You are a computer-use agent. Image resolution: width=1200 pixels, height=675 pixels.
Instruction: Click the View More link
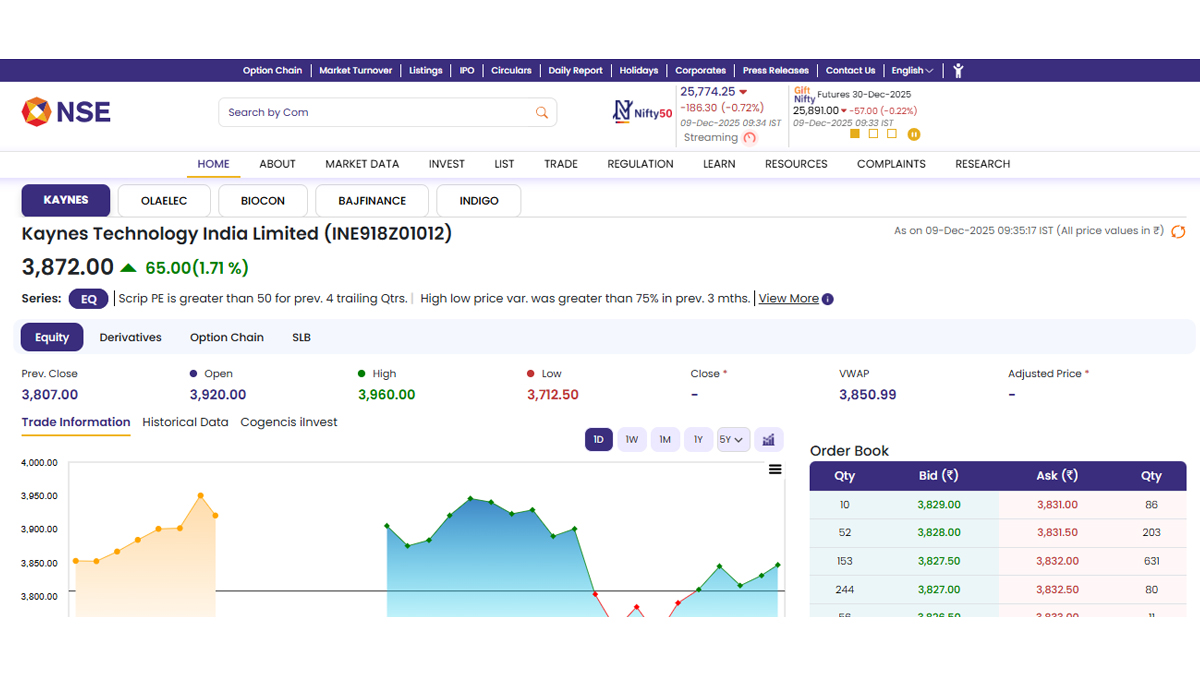[788, 298]
